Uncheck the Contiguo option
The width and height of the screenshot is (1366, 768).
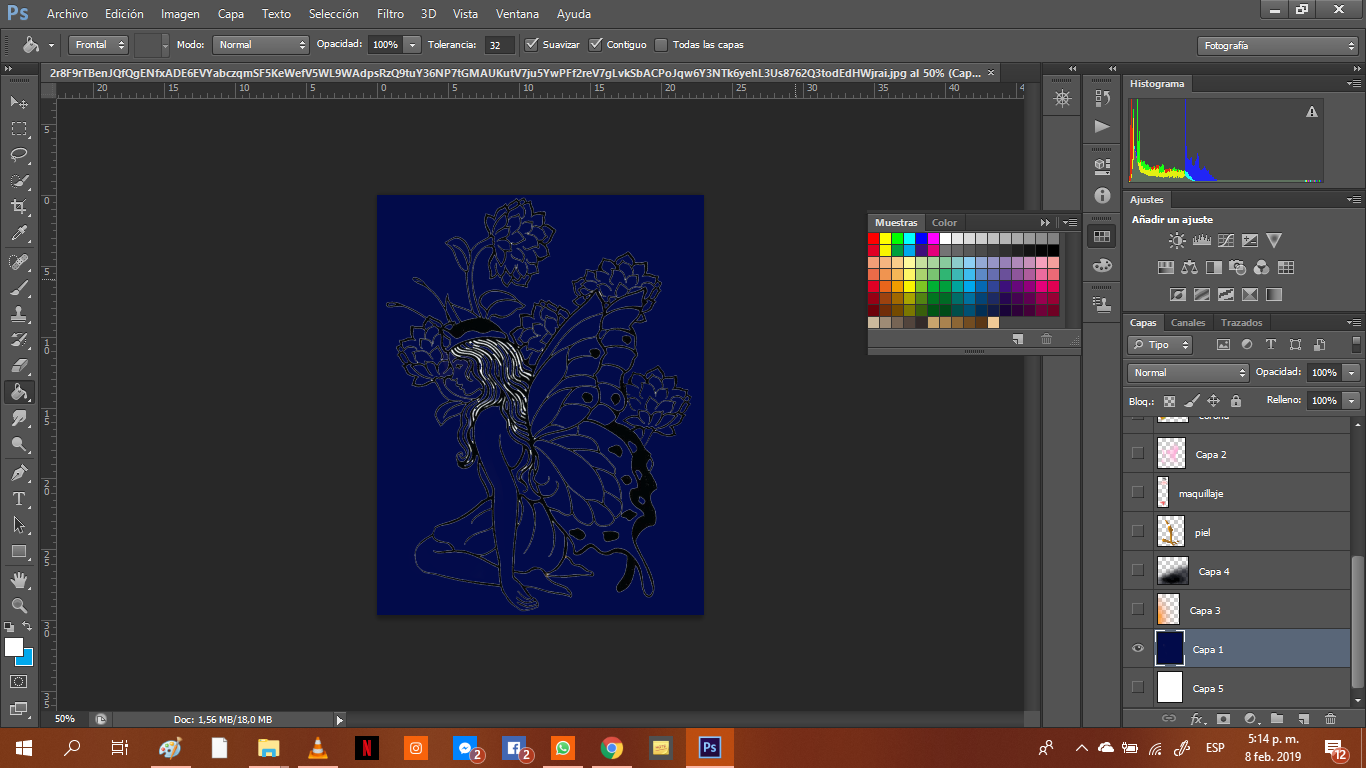[596, 45]
